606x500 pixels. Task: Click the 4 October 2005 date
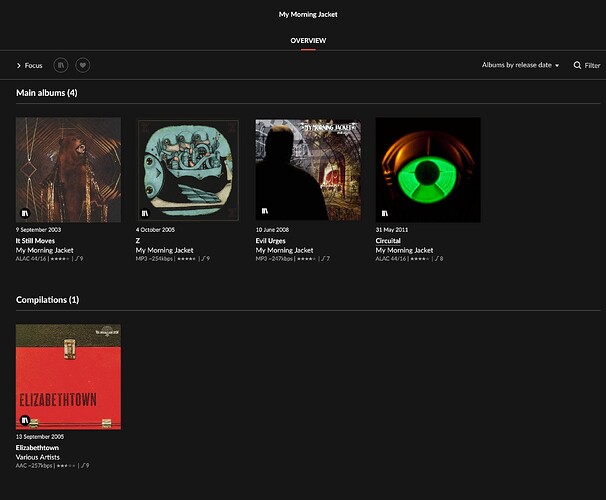click(155, 230)
